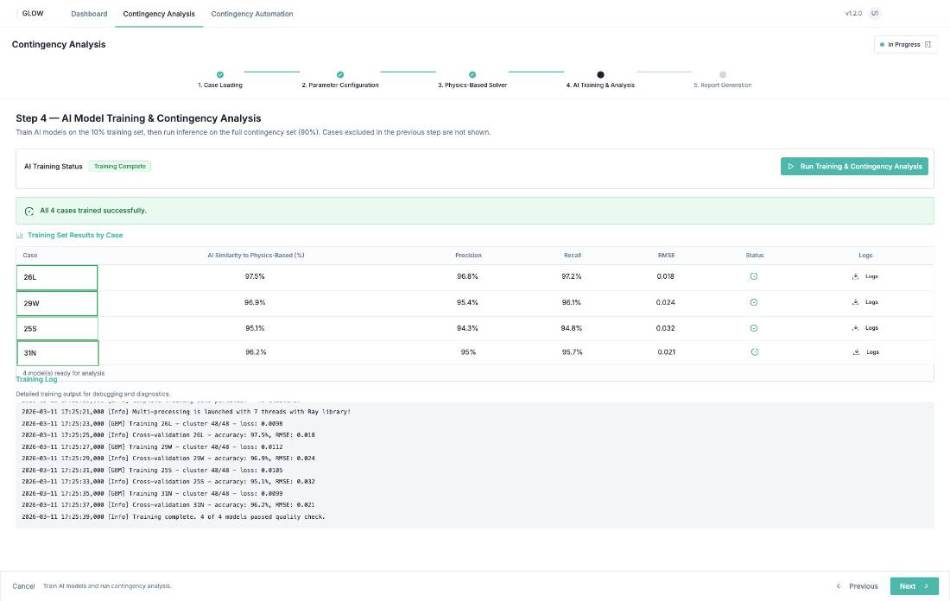Select the Contingency Analysis tab

pos(159,13)
